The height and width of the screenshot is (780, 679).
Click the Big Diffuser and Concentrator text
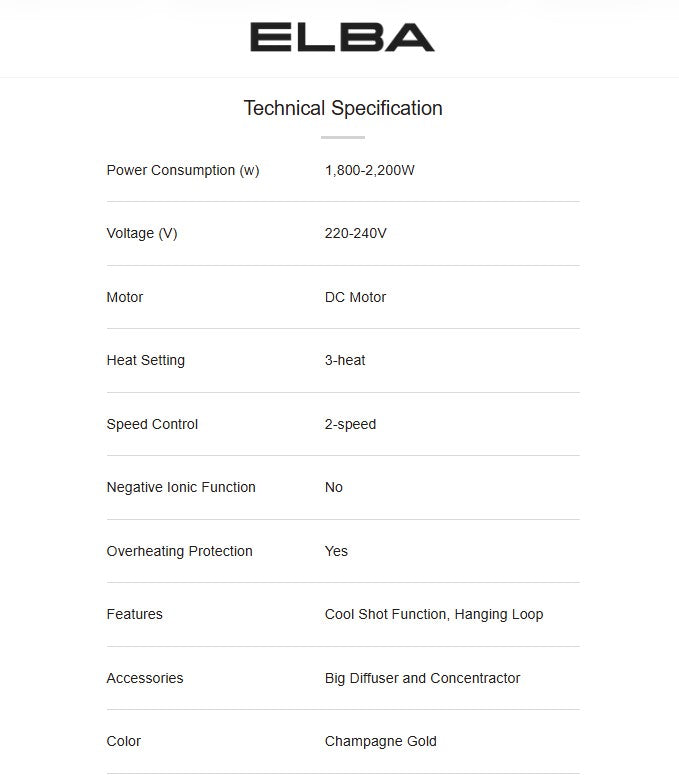pos(422,678)
